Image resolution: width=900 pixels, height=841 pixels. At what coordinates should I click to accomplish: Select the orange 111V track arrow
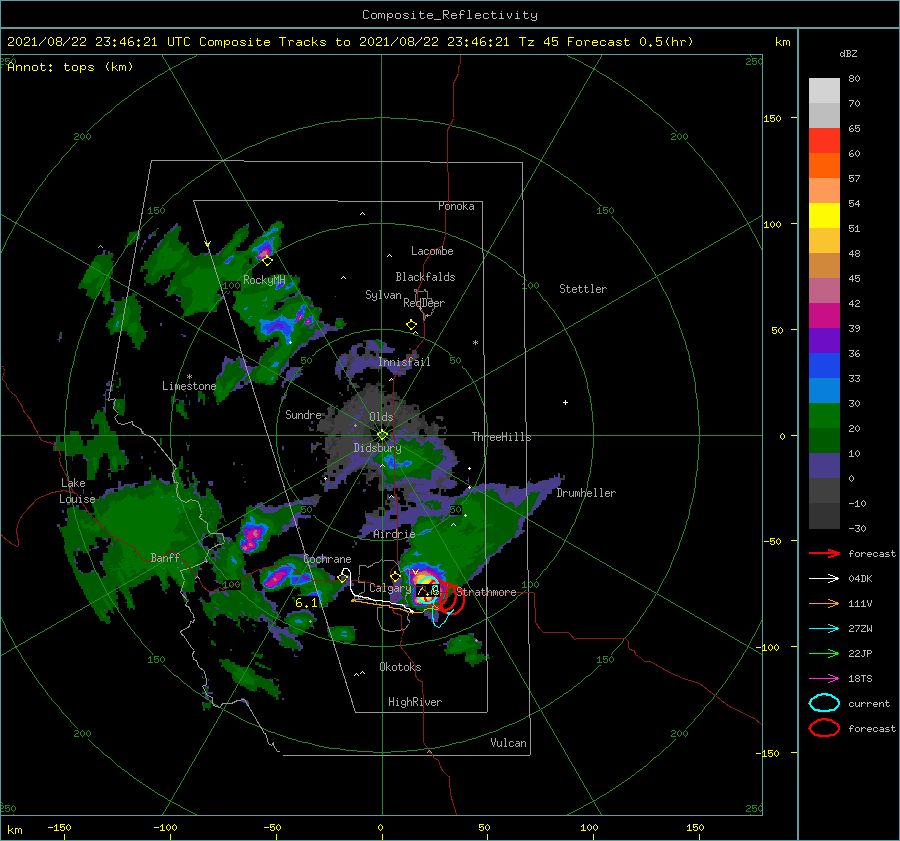tap(824, 603)
